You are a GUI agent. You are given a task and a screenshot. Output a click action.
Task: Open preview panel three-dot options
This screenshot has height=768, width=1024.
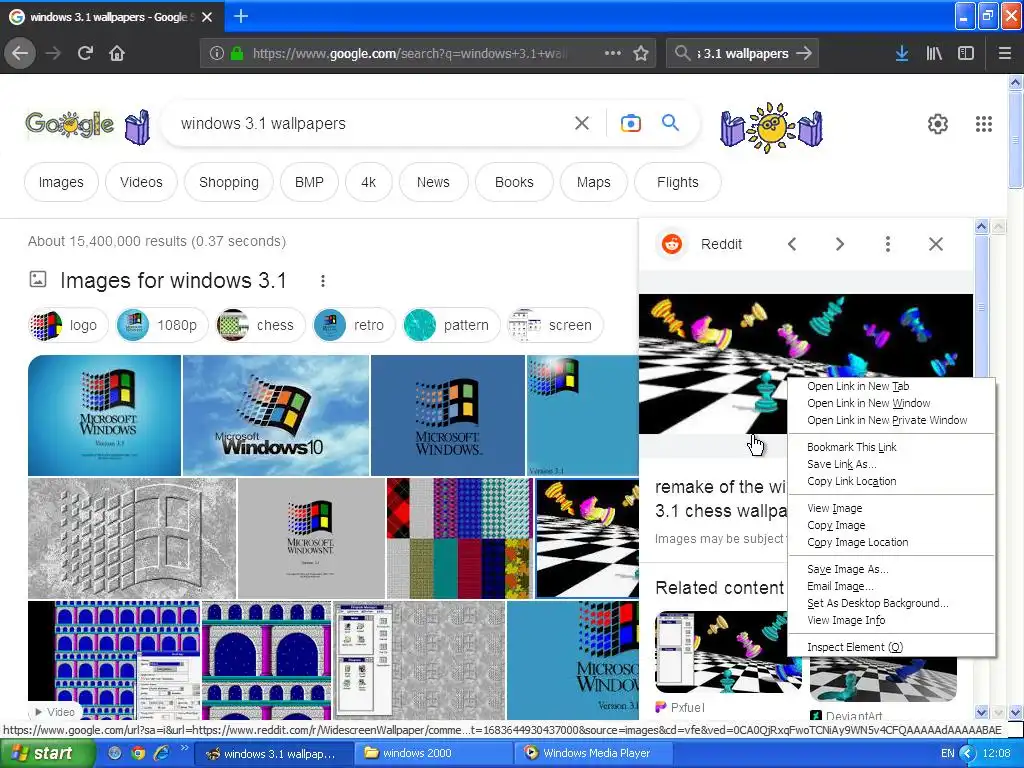(888, 244)
